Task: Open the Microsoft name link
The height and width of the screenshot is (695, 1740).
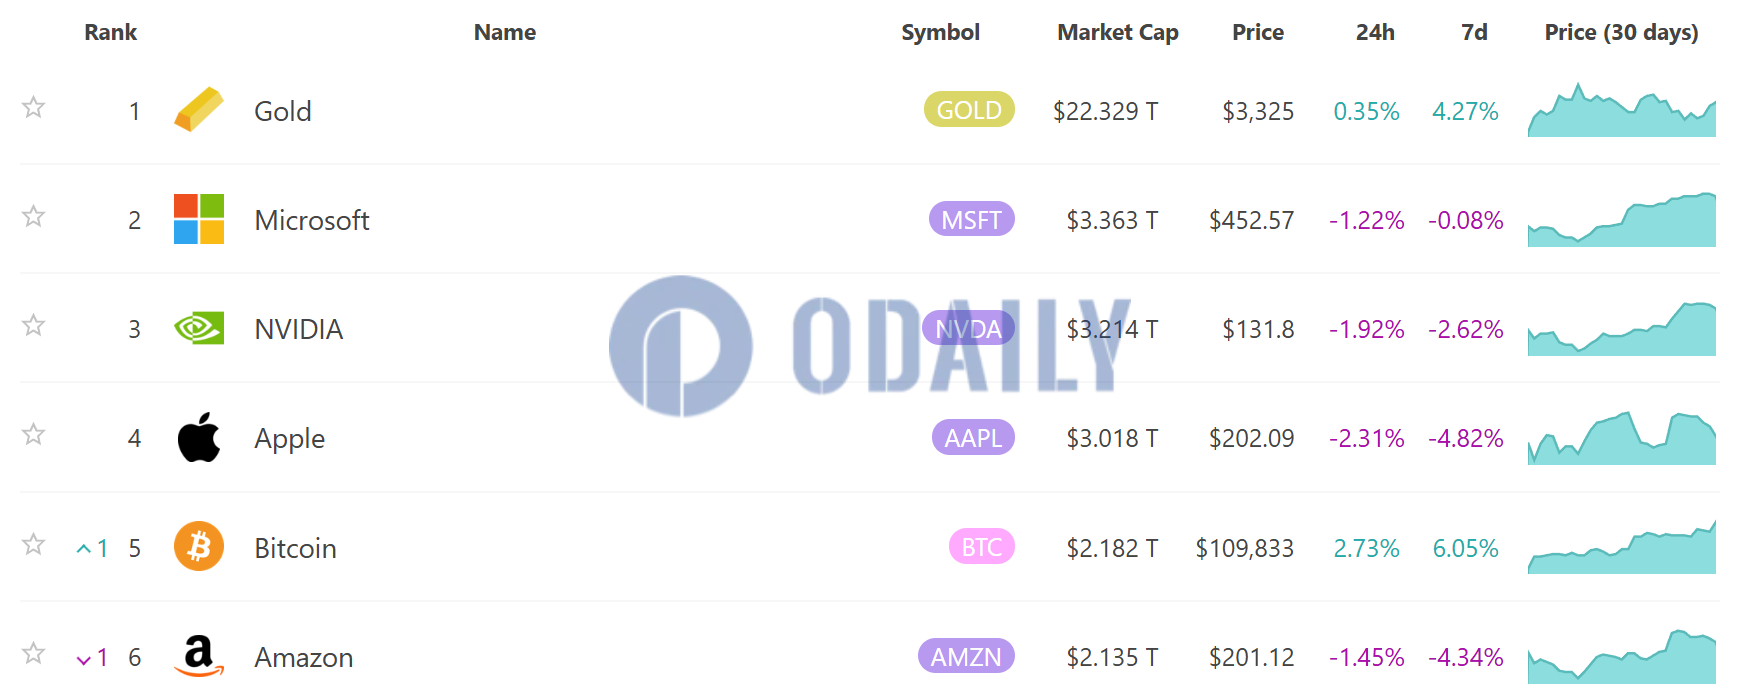Action: pyautogui.click(x=311, y=220)
